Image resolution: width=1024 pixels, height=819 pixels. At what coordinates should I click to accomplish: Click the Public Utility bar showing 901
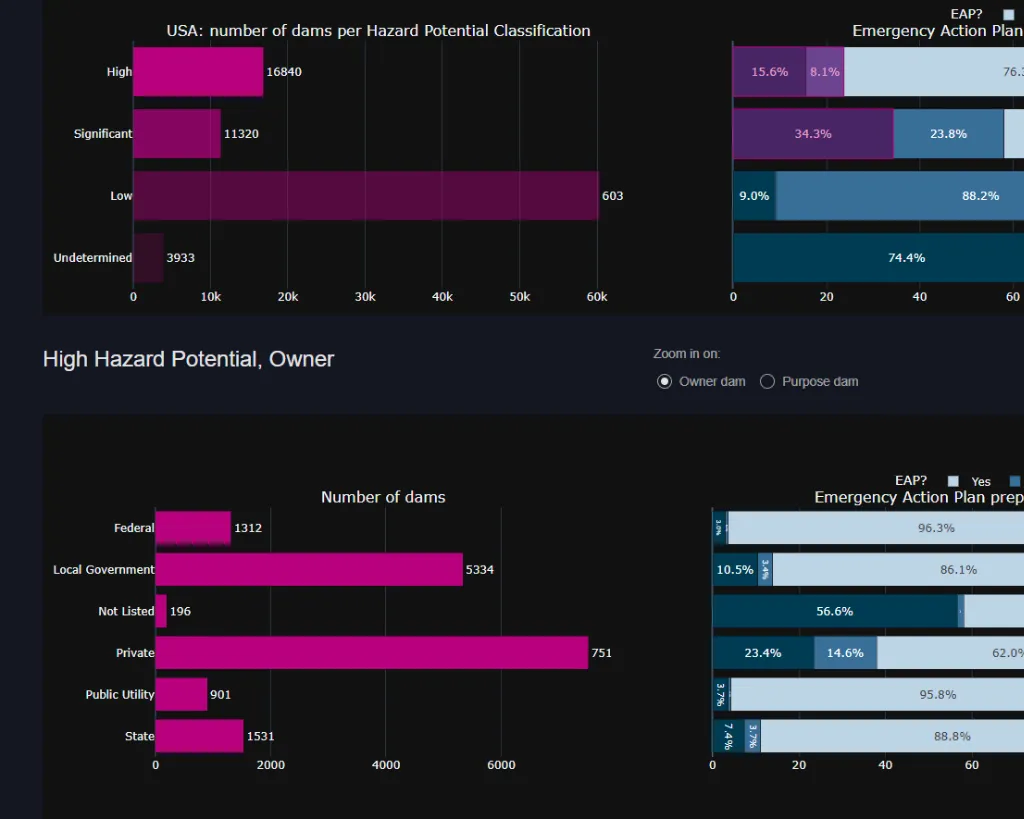click(181, 695)
